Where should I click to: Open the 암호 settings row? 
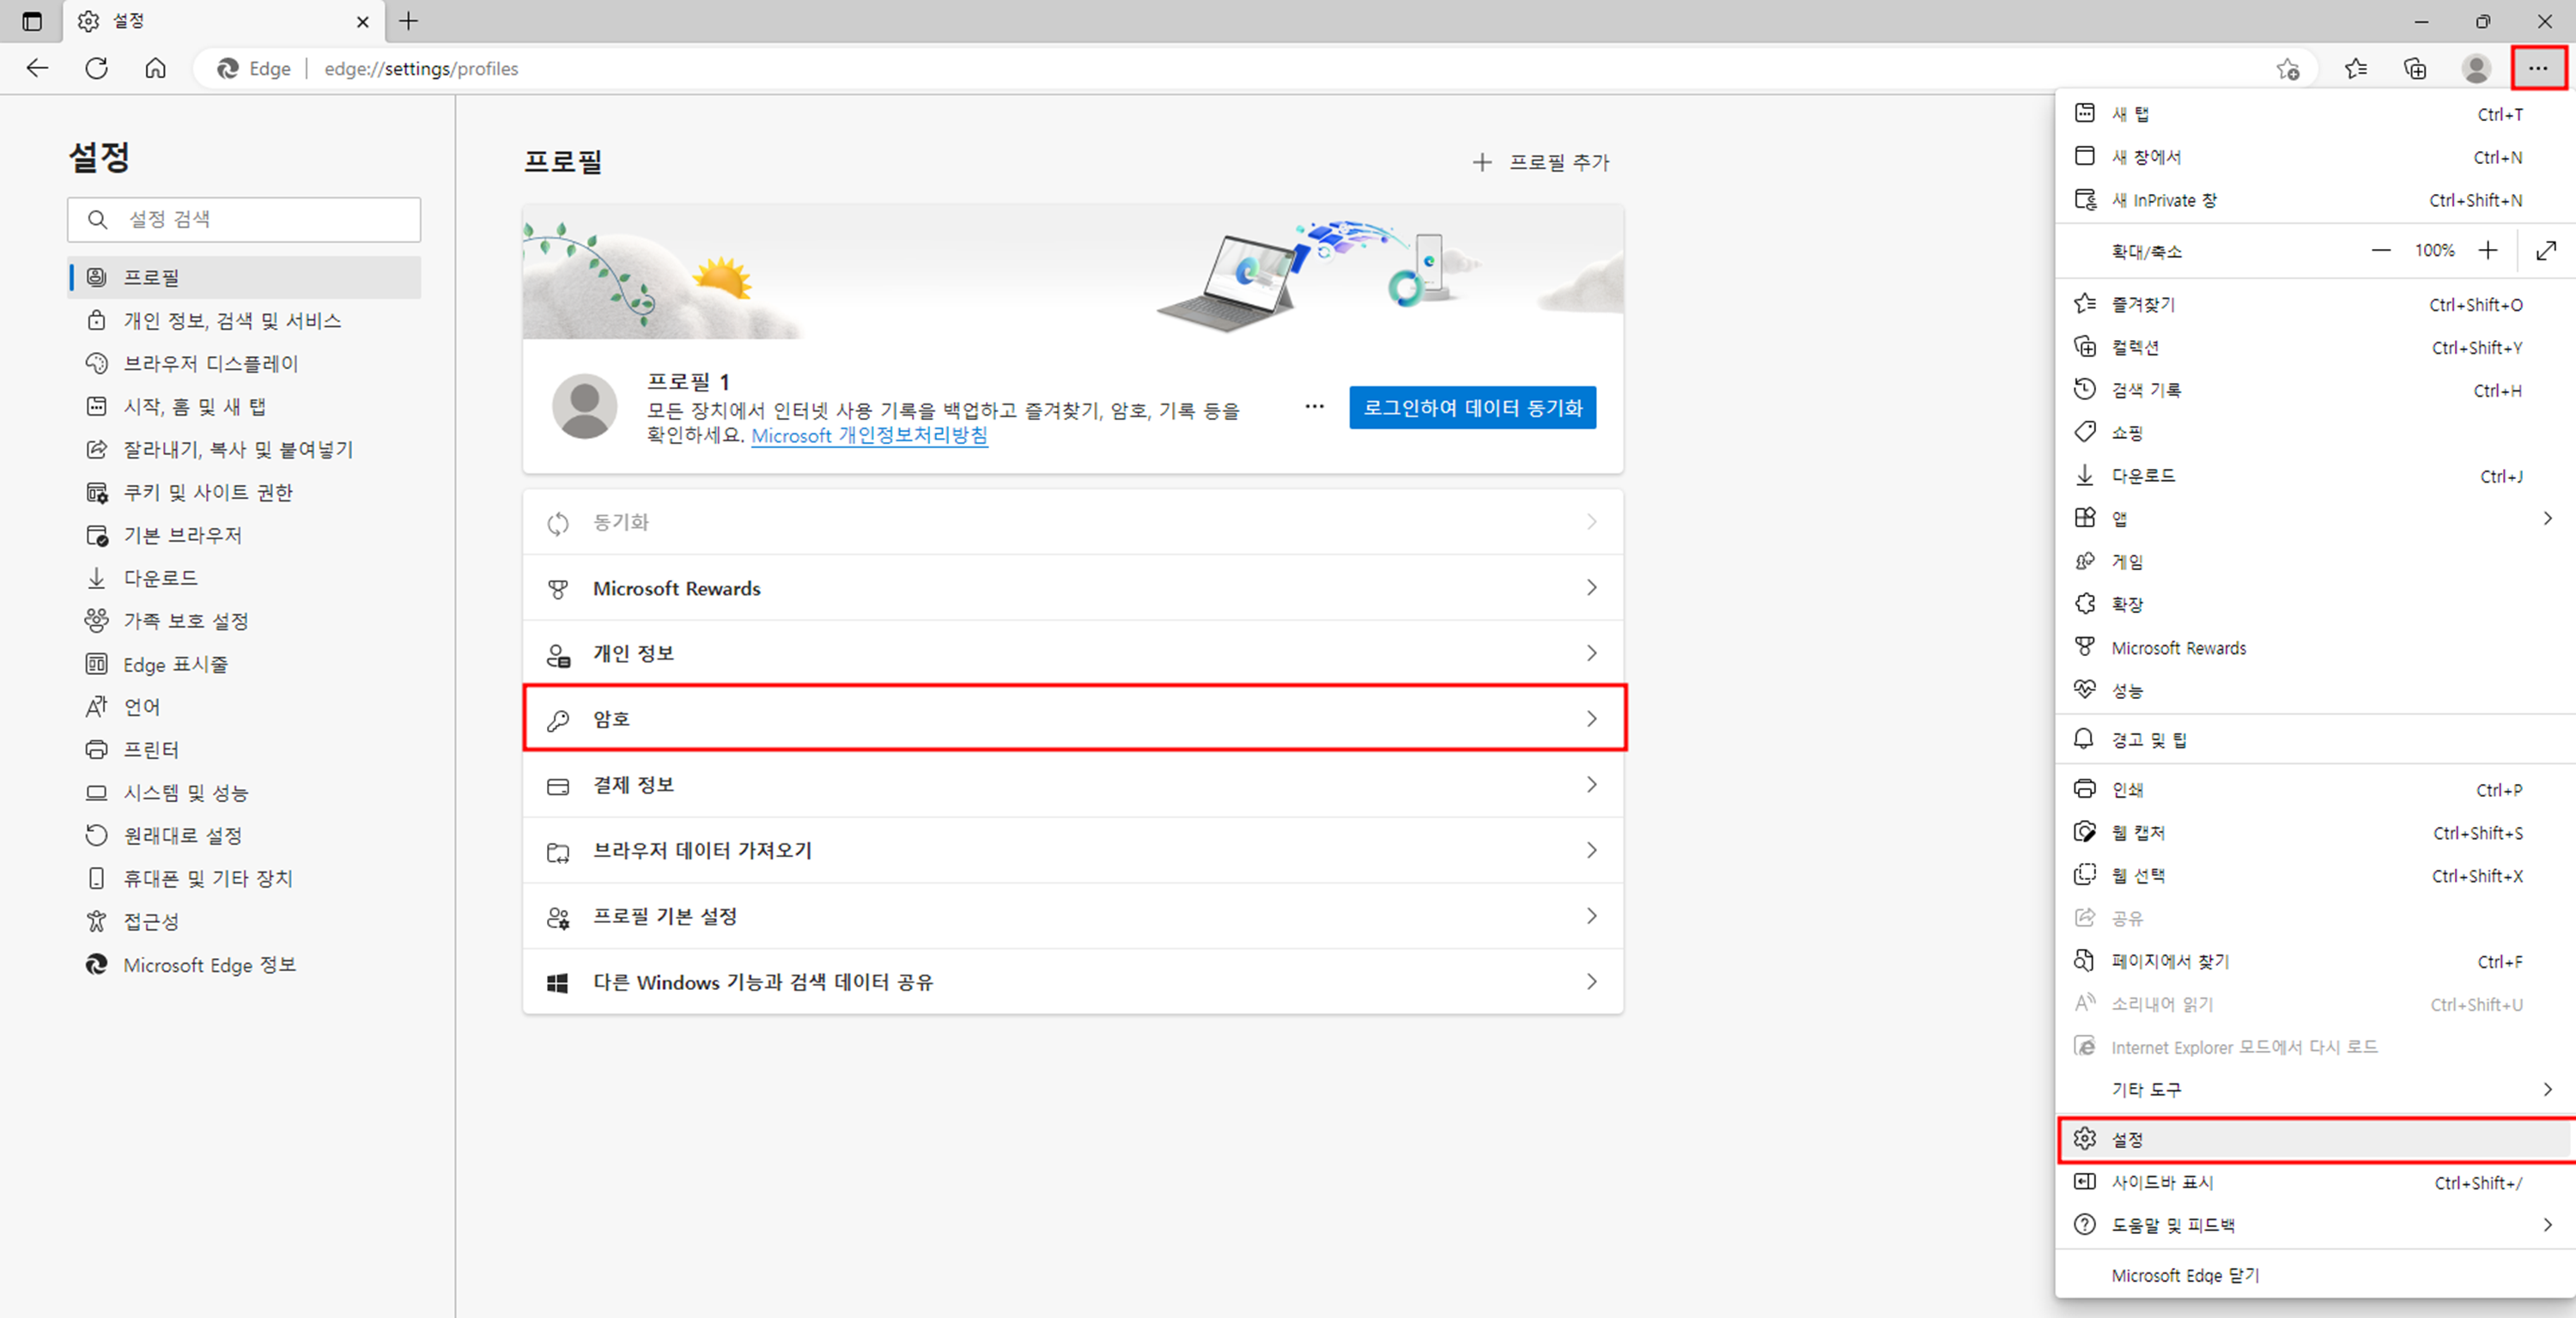[1073, 718]
